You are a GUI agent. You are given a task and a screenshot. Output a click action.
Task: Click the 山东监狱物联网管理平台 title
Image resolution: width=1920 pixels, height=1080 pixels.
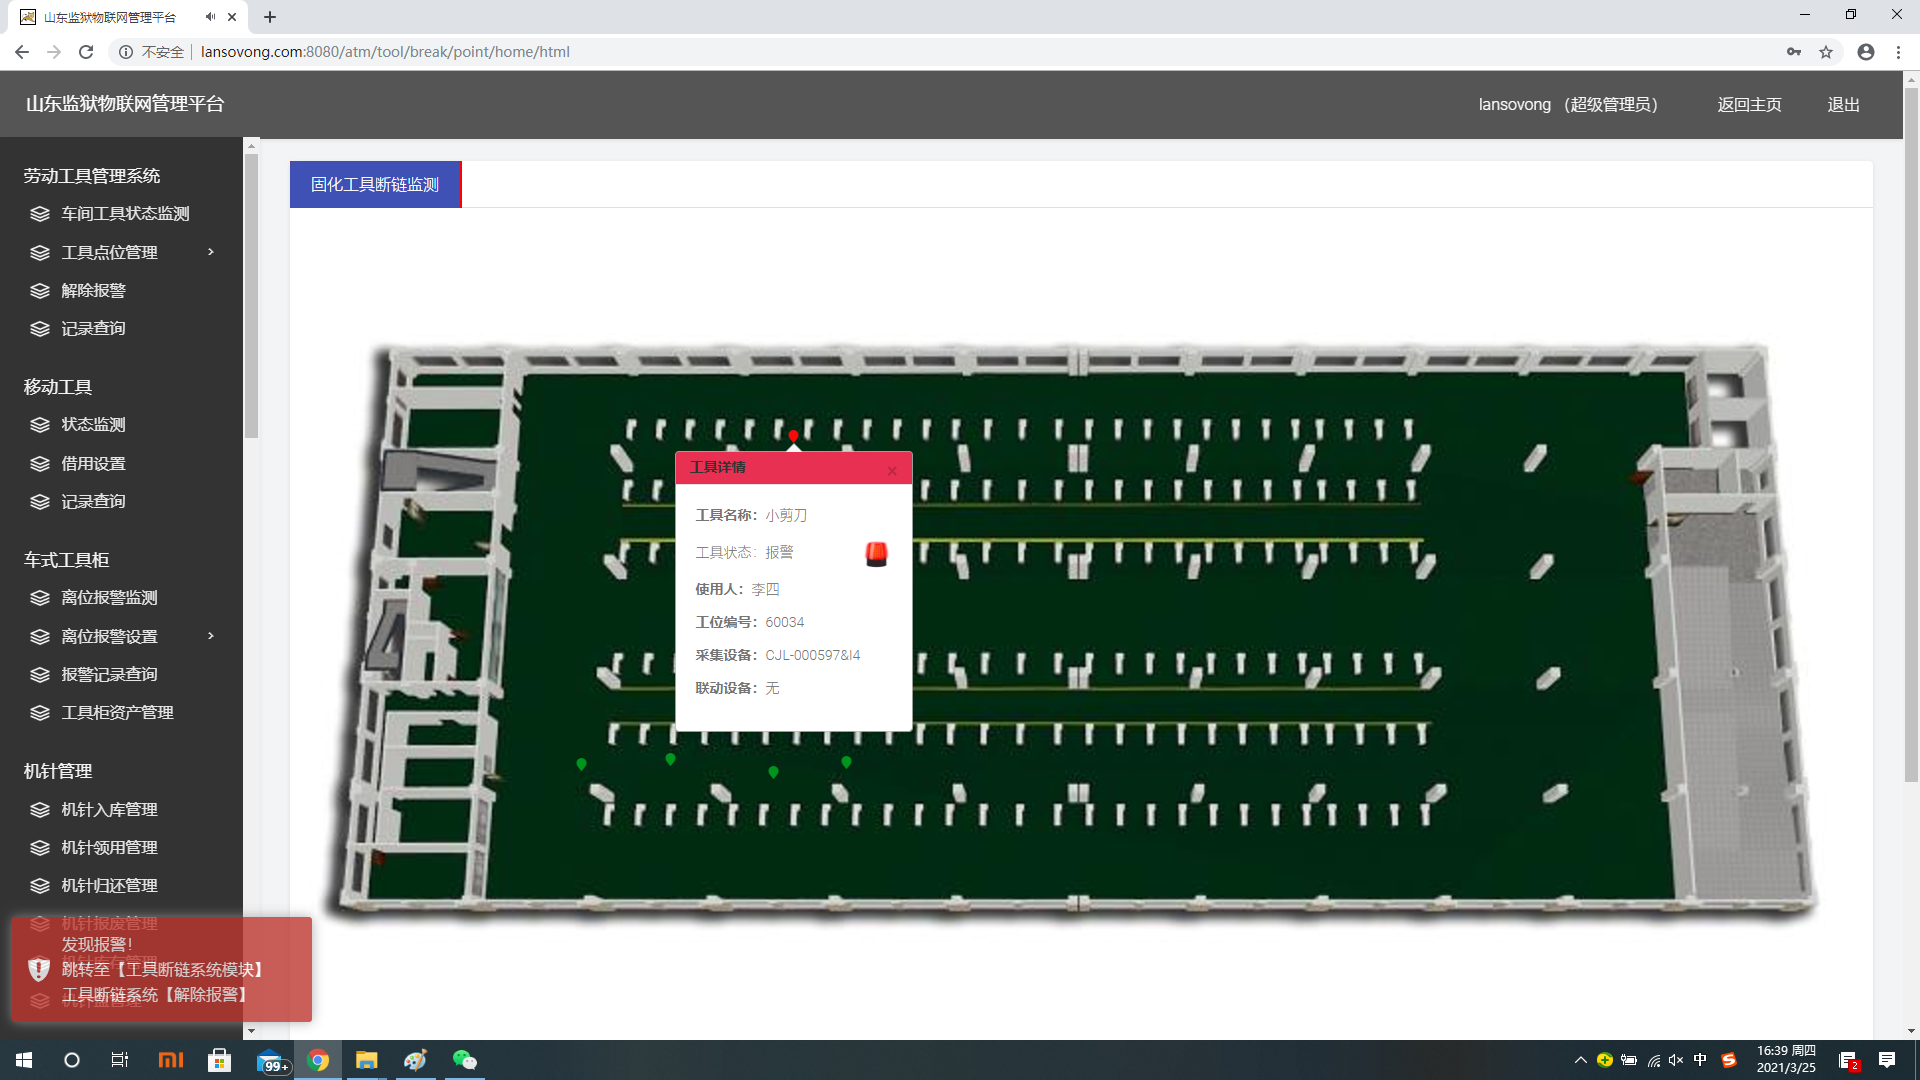pos(125,104)
